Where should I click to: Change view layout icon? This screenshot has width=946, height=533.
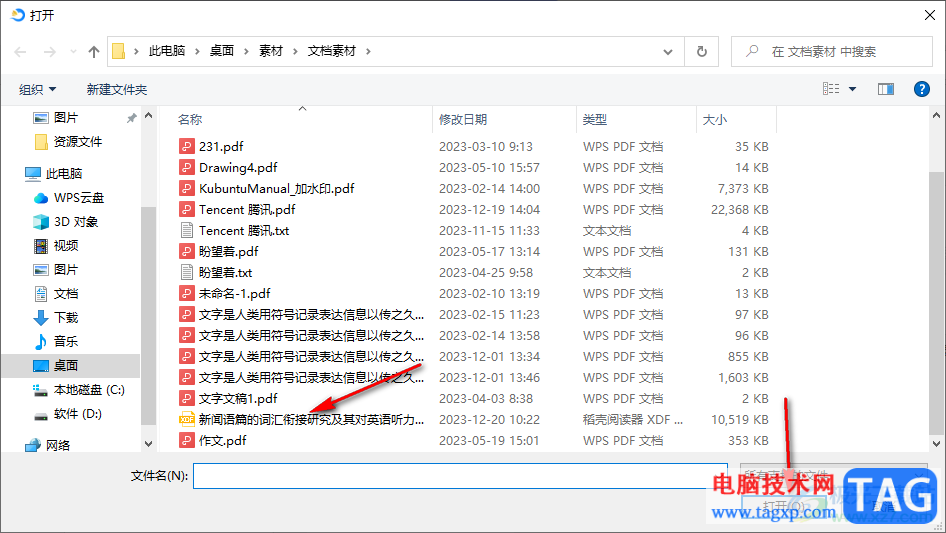[831, 89]
